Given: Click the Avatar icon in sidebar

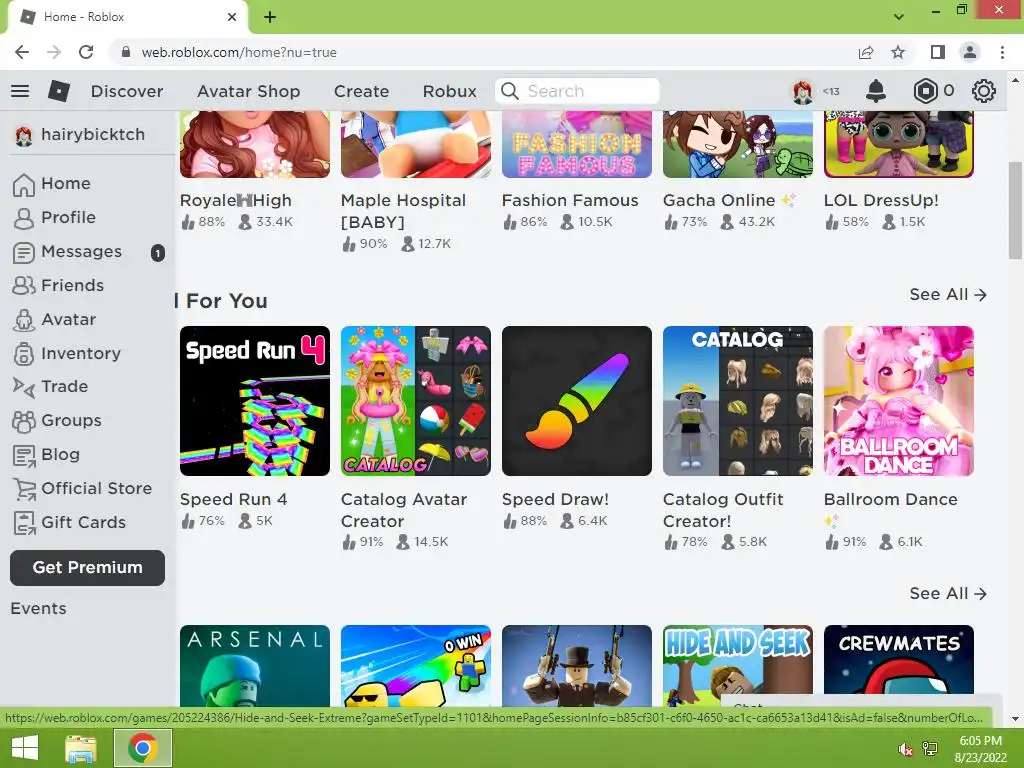Looking at the screenshot, I should coord(24,320).
